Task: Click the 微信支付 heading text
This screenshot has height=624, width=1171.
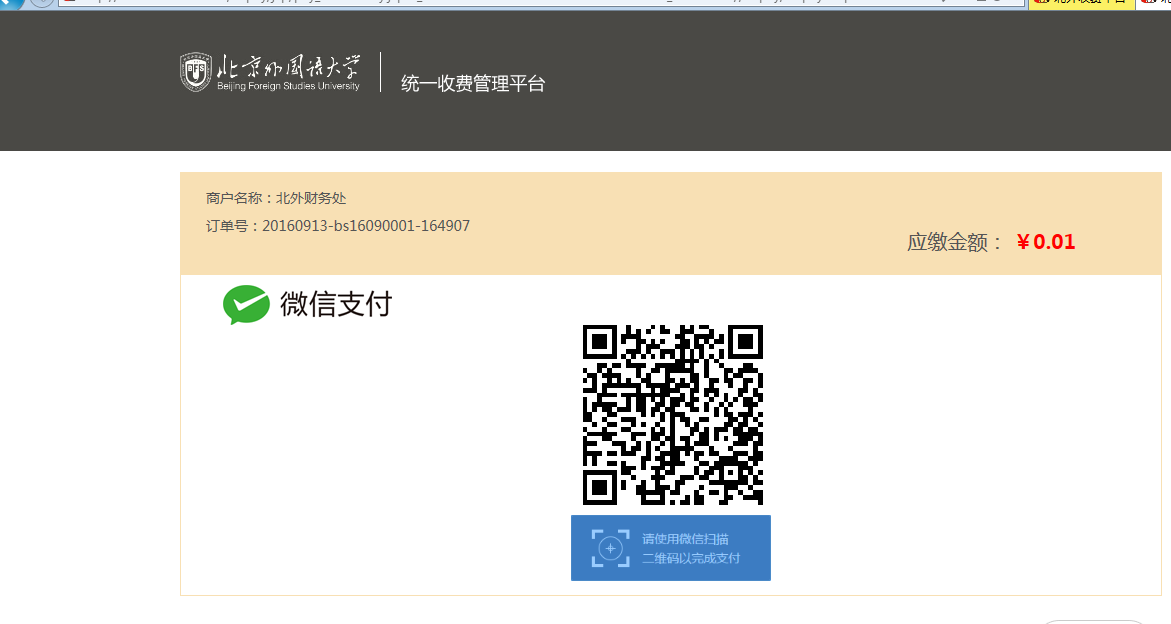Action: 336,304
